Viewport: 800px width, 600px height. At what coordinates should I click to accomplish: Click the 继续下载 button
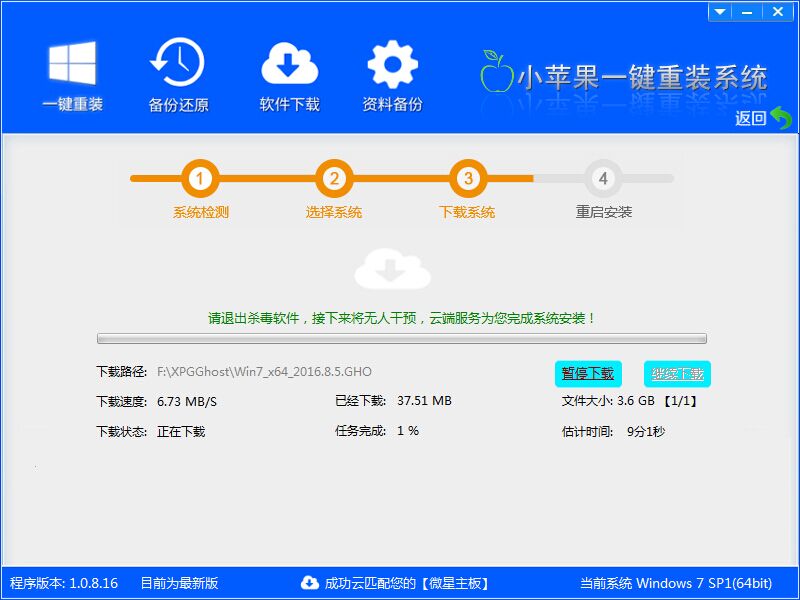(678, 374)
